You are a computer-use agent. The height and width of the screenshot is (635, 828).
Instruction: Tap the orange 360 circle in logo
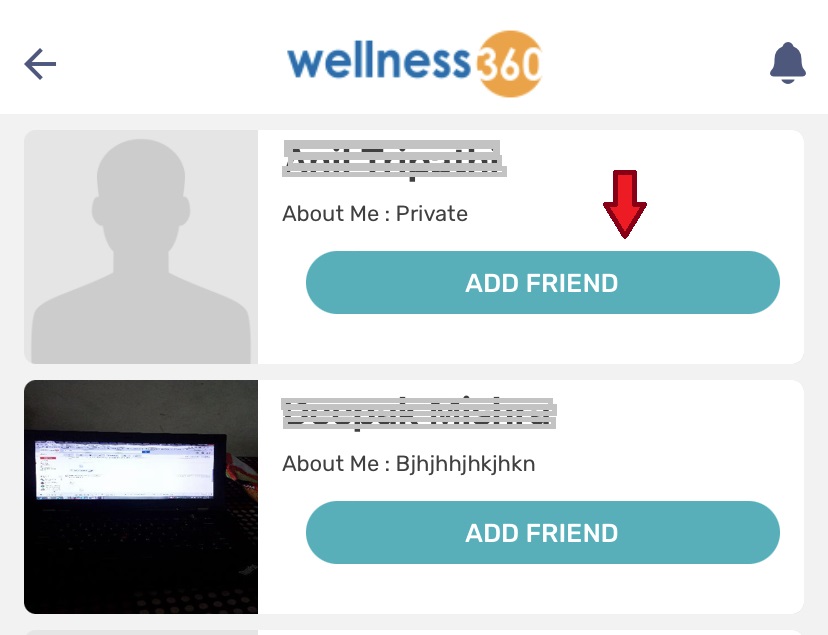pyautogui.click(x=509, y=64)
